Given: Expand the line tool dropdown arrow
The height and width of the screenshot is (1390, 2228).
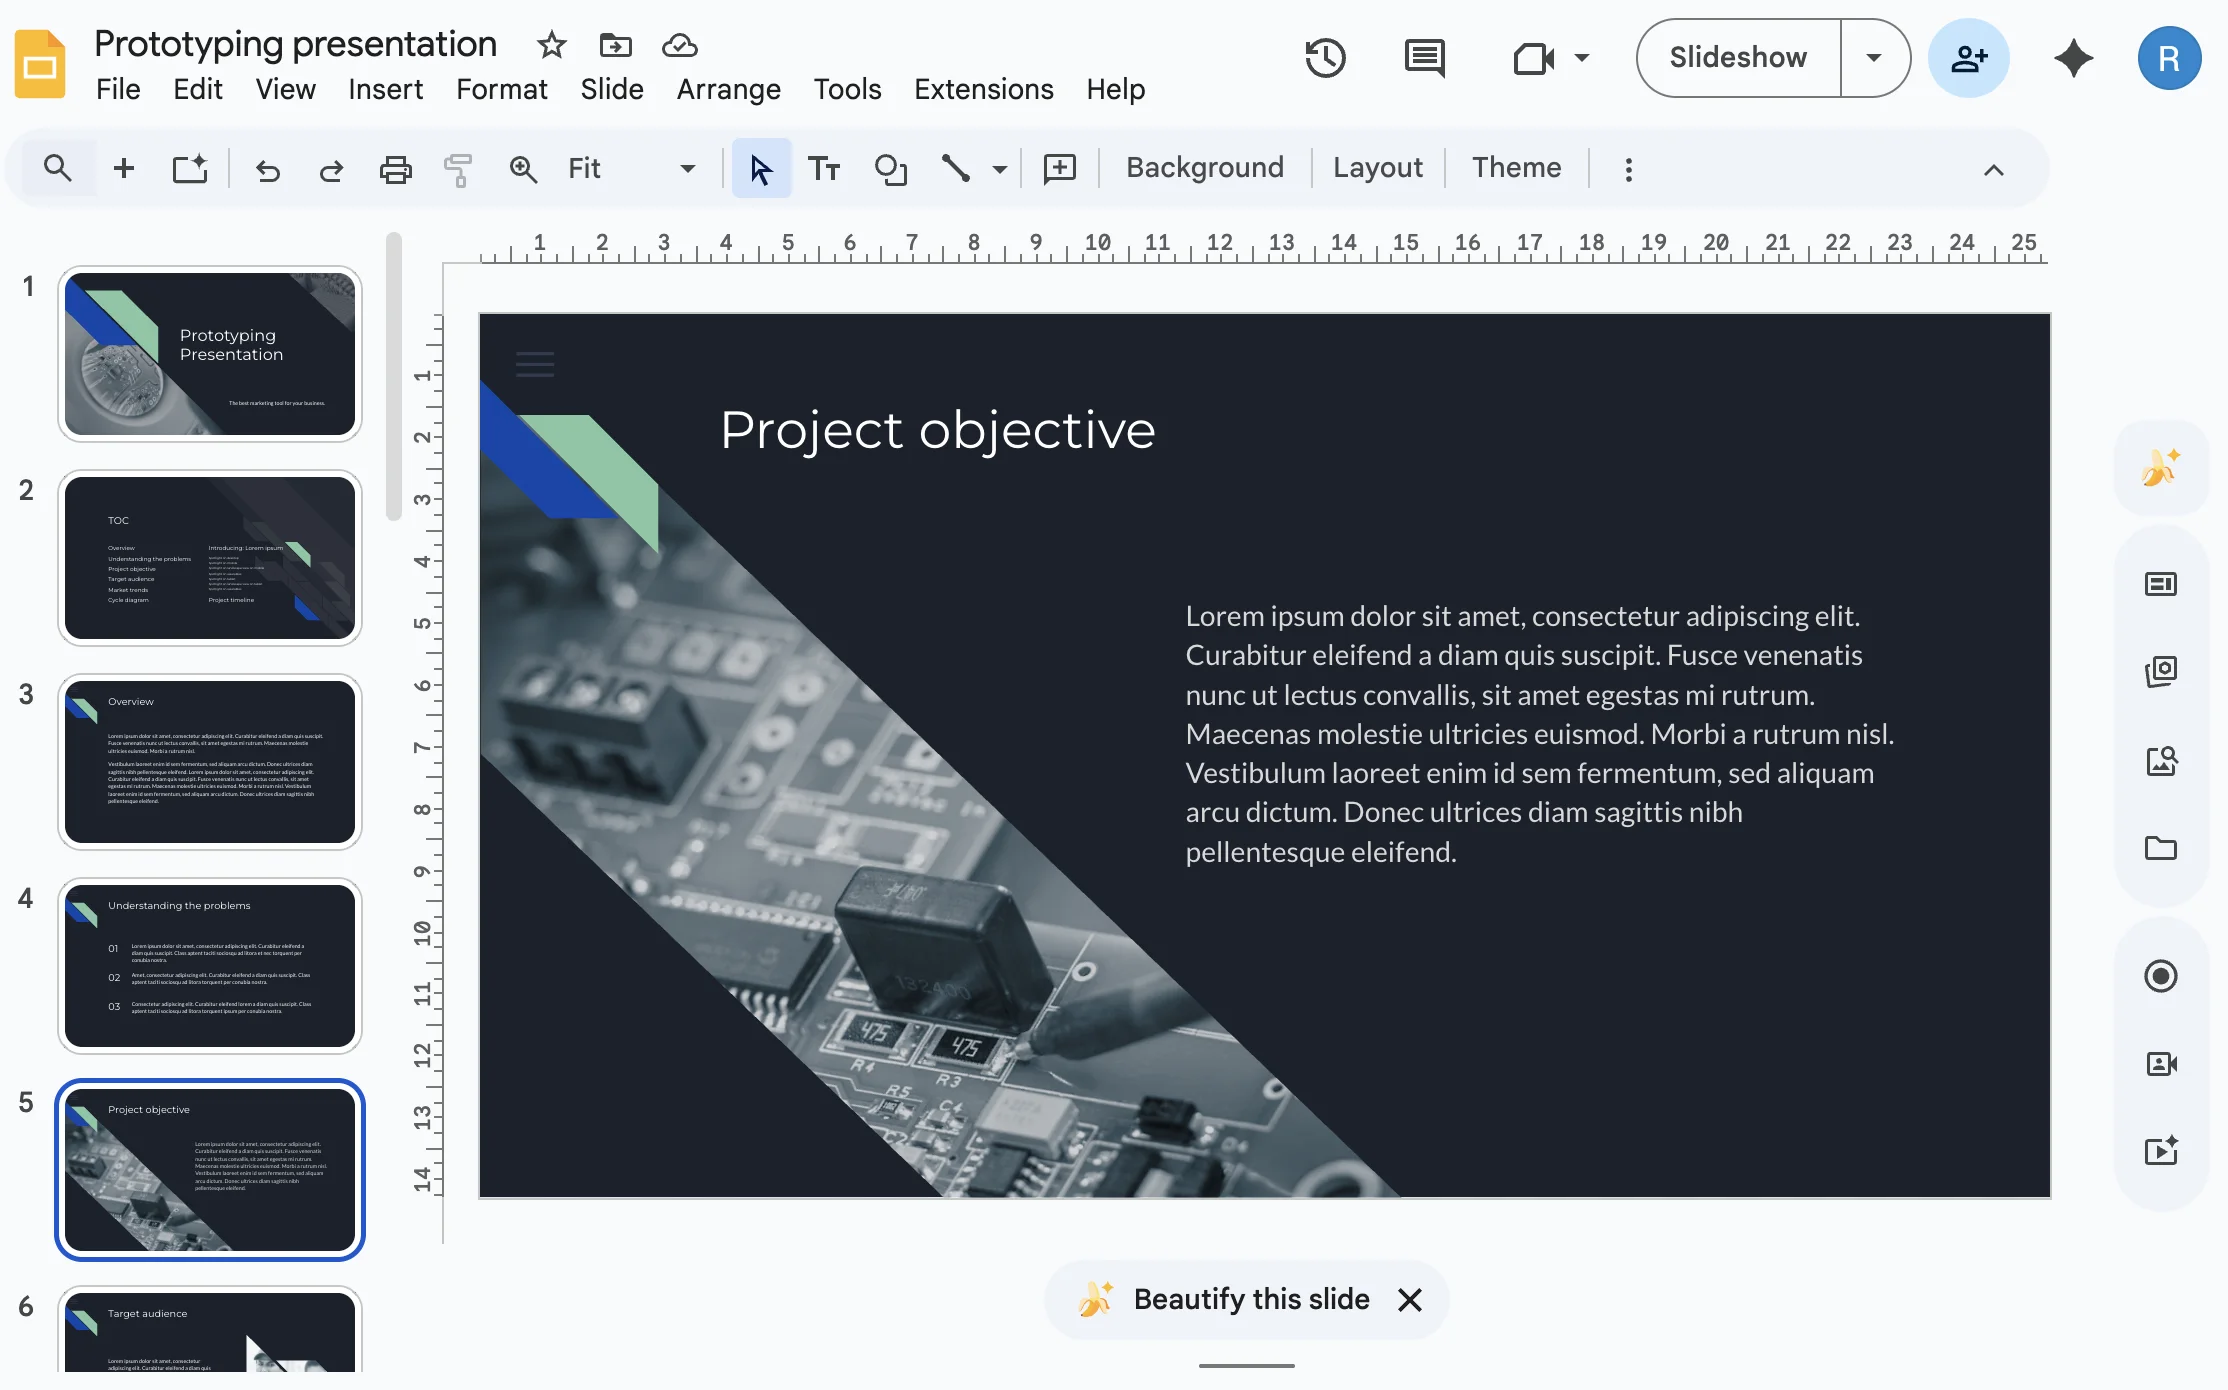Looking at the screenshot, I should (999, 168).
